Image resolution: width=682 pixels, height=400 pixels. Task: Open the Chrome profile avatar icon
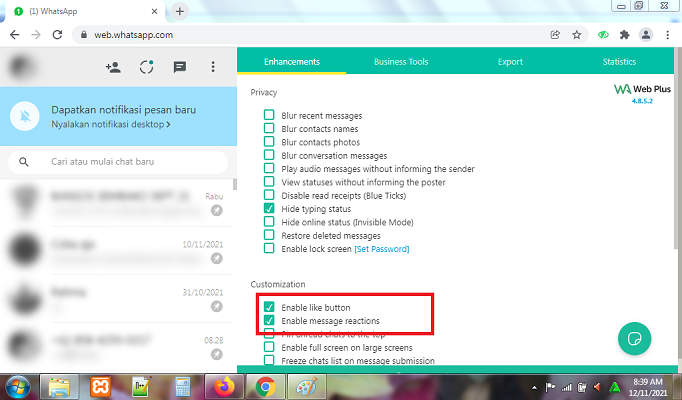(x=646, y=35)
